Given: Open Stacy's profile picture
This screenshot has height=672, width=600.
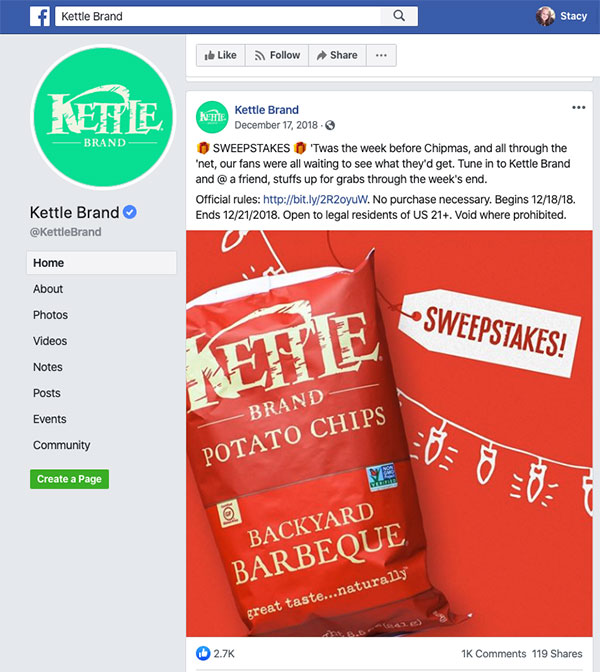Looking at the screenshot, I should [x=545, y=16].
